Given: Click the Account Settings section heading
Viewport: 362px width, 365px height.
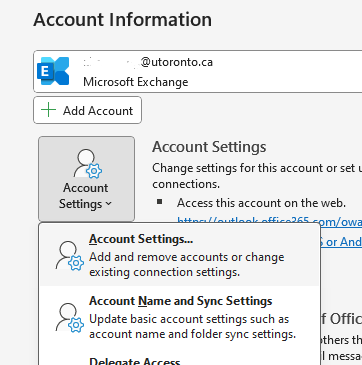Looking at the screenshot, I should coord(209,147).
